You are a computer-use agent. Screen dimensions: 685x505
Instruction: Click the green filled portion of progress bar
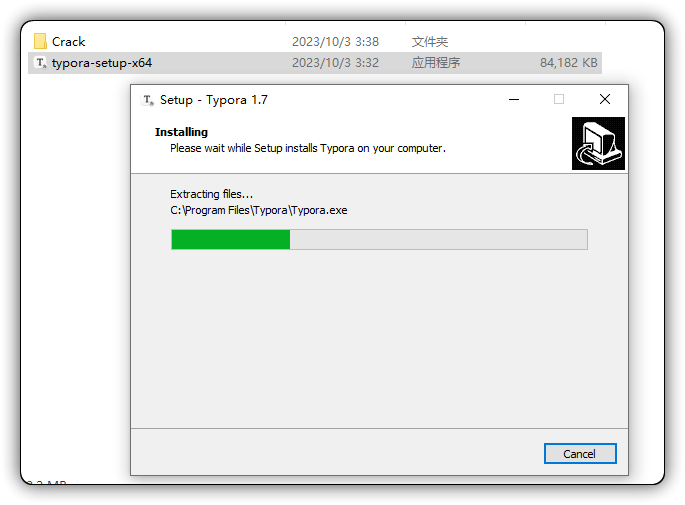click(231, 239)
